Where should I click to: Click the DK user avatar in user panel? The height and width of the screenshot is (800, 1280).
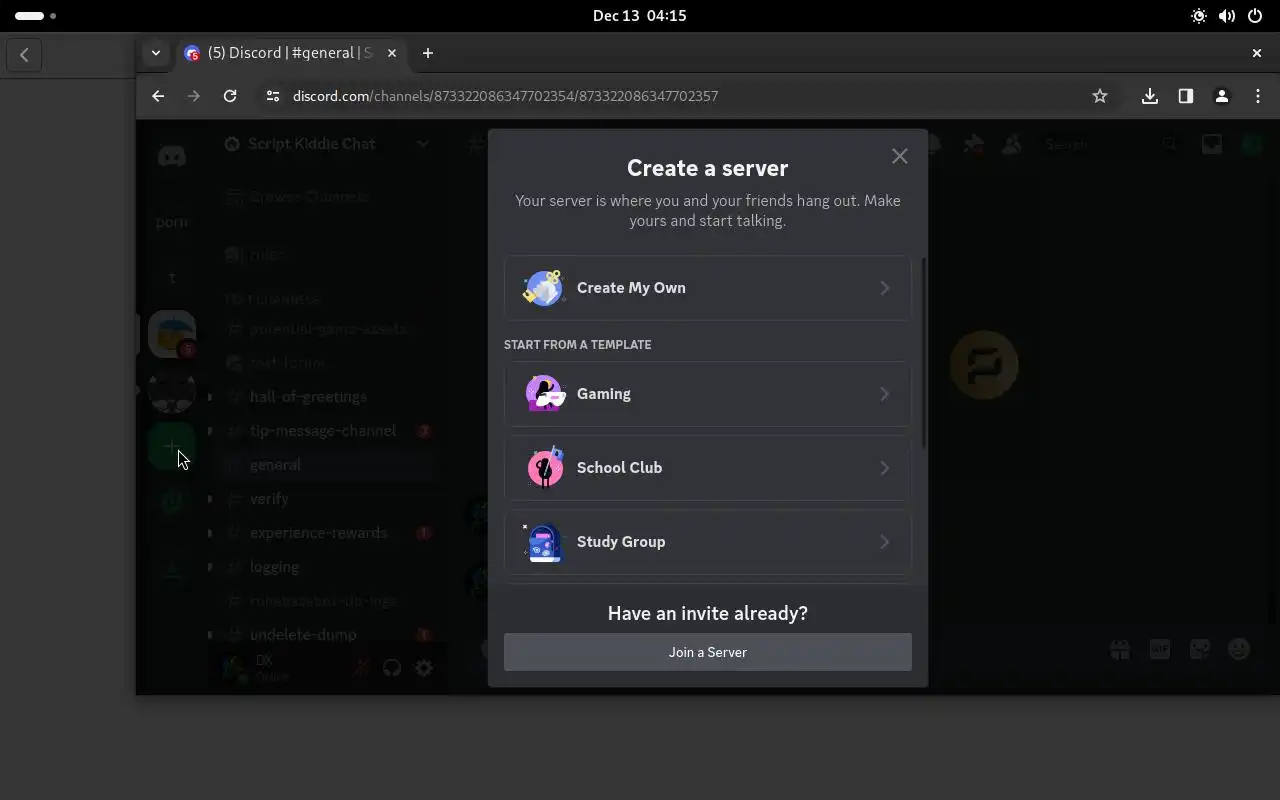236,668
